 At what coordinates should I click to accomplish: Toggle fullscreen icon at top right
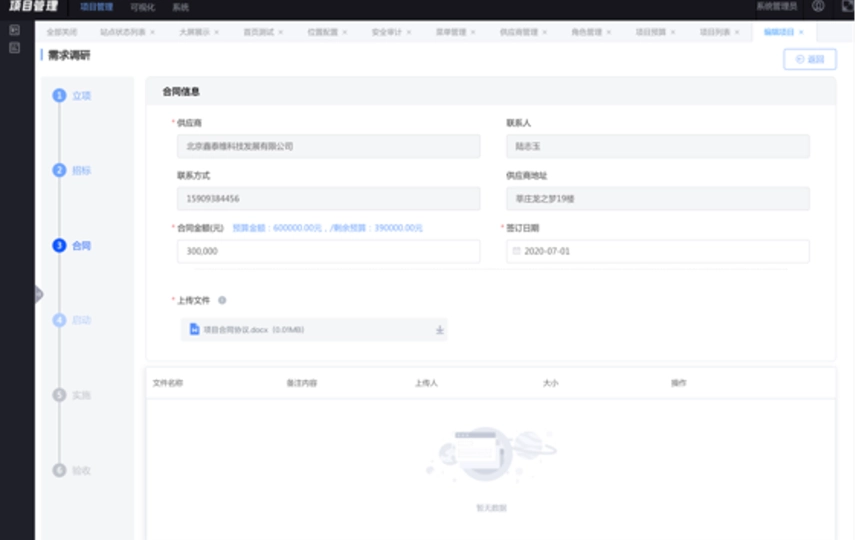(x=848, y=7)
